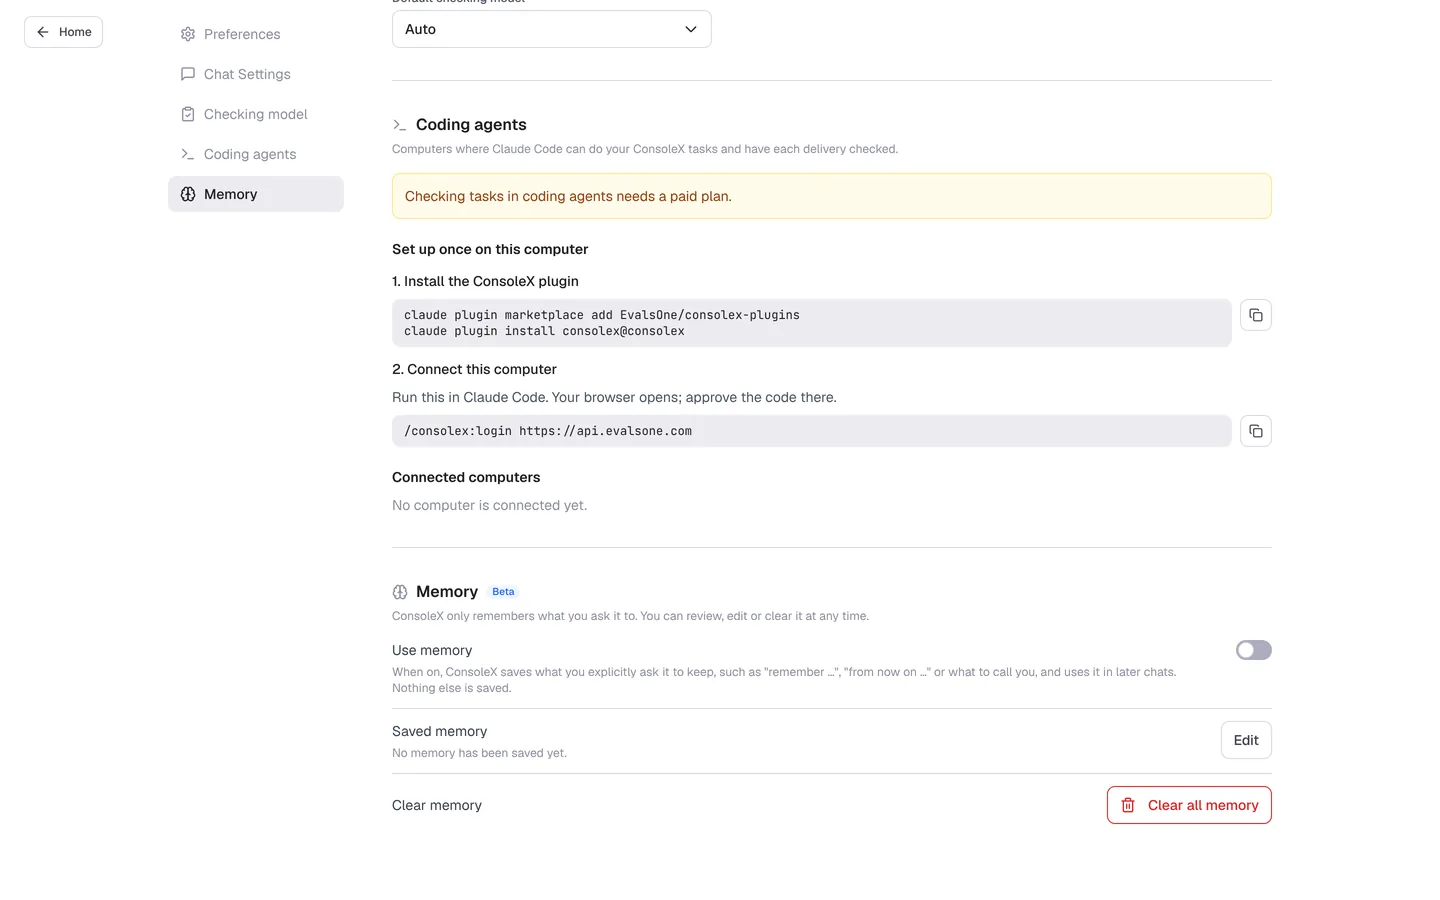
Task: Click the 'No computer is connected yet.' text
Action: point(490,505)
